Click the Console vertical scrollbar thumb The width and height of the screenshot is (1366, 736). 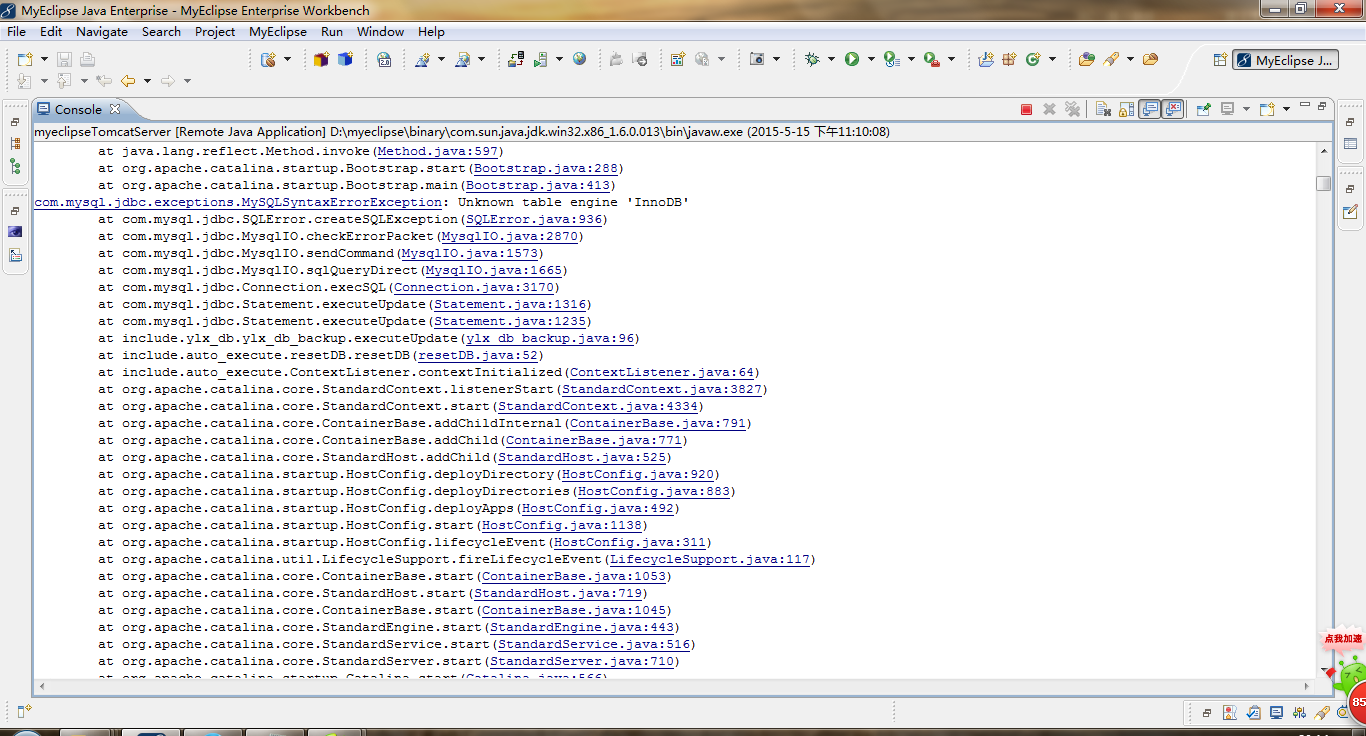point(1323,183)
